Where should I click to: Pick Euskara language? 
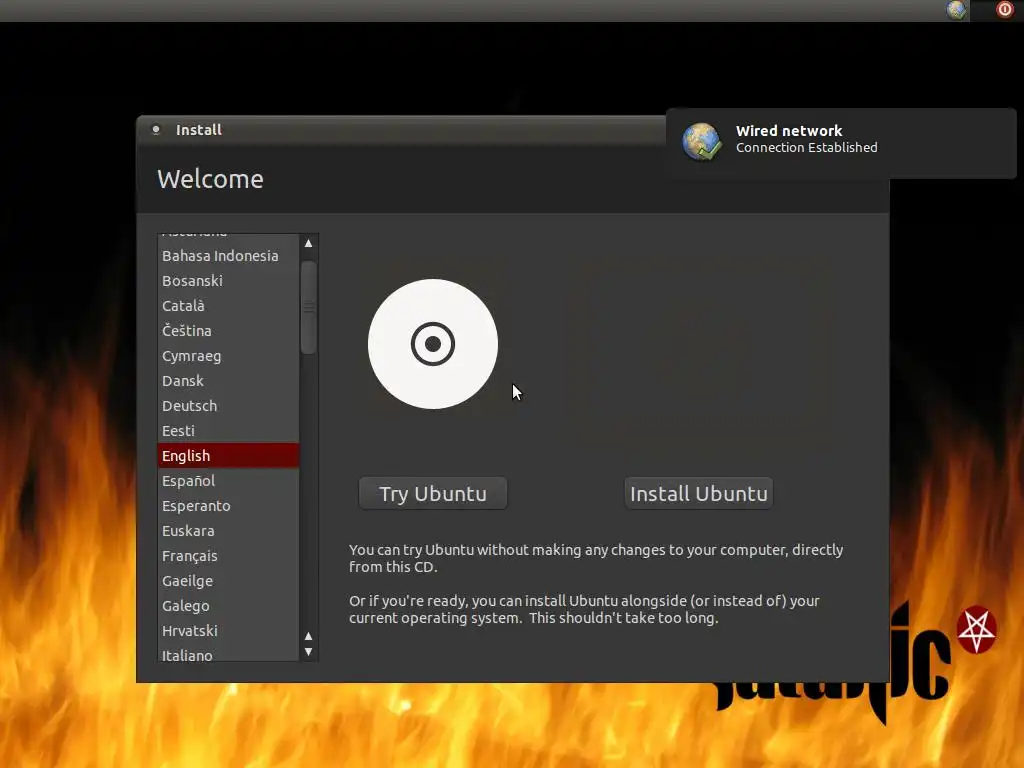point(228,531)
